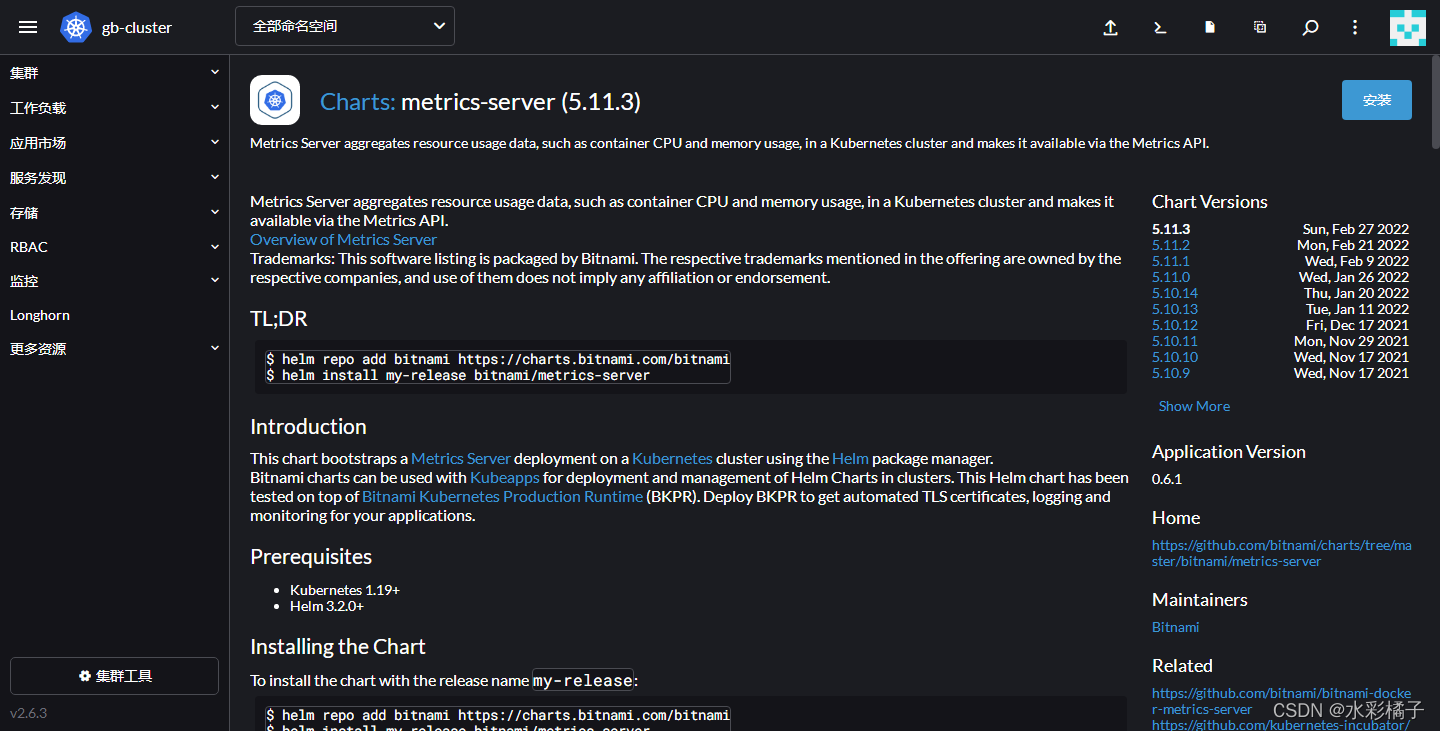
Task: Click the 集群工具 button
Action: 114,676
